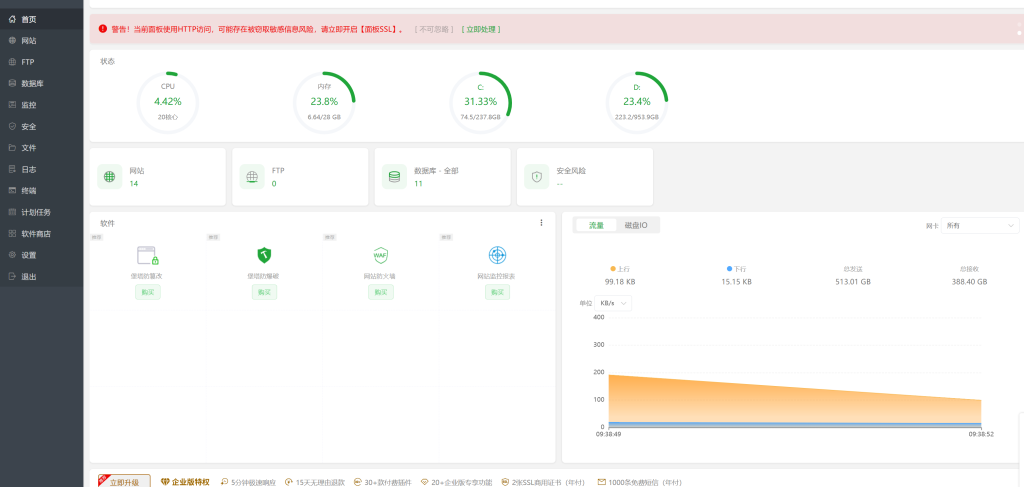Open the 软件 panel three-dot menu
This screenshot has height=487, width=1024.
click(541, 223)
